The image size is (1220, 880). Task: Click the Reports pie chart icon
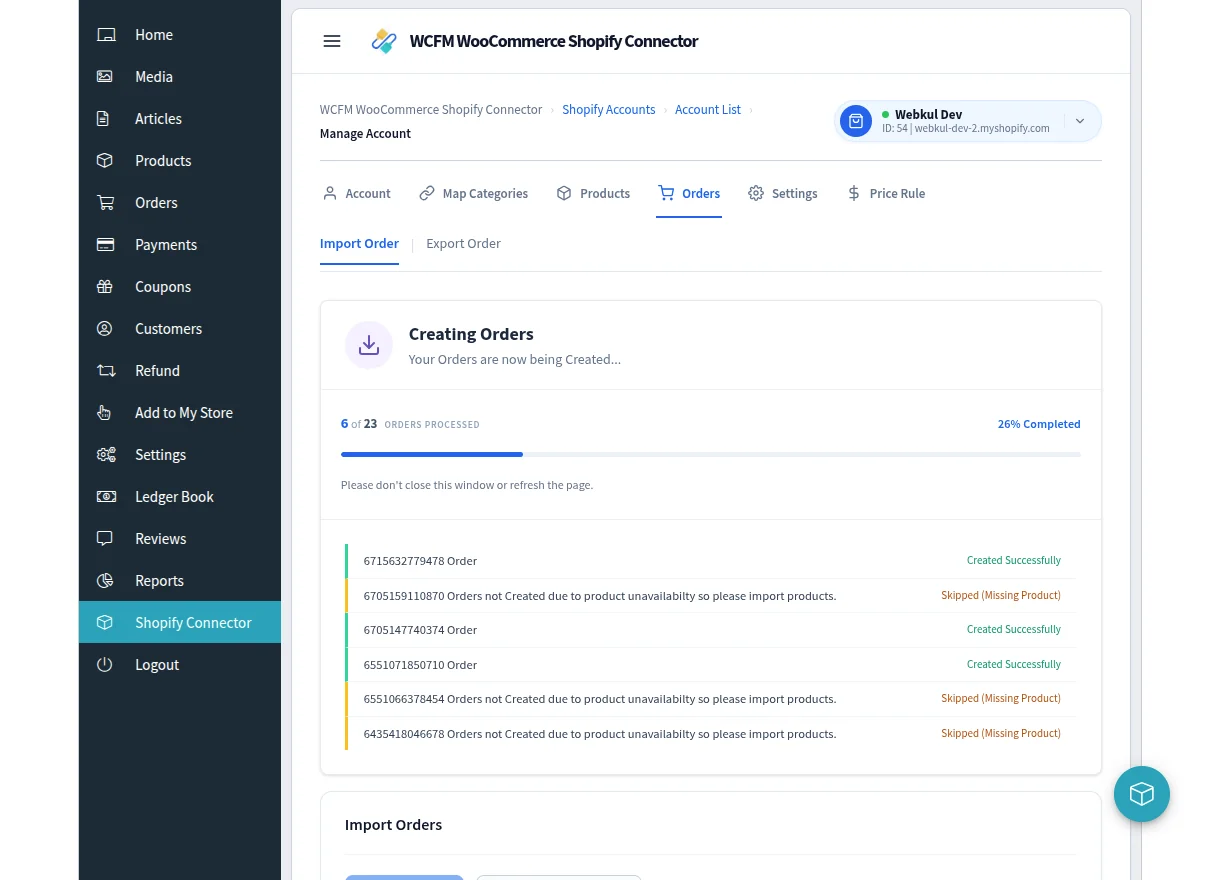pos(105,581)
